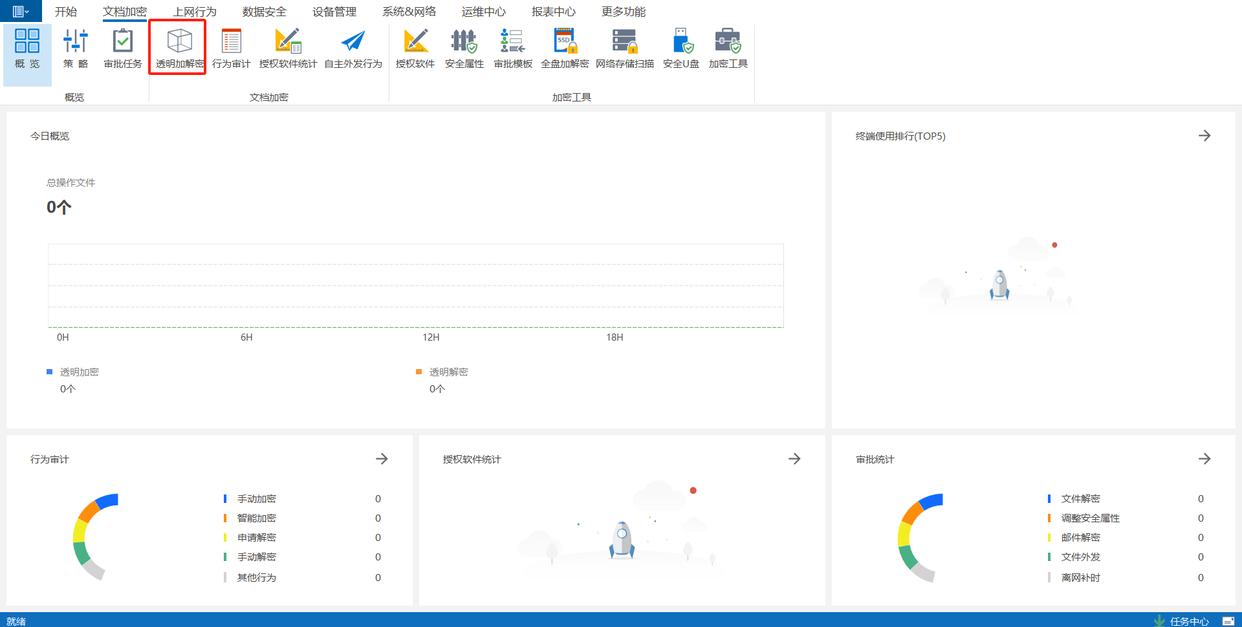Image resolution: width=1242 pixels, height=627 pixels.
Task: Switch to the 数据安全 tab
Action: coord(264,12)
